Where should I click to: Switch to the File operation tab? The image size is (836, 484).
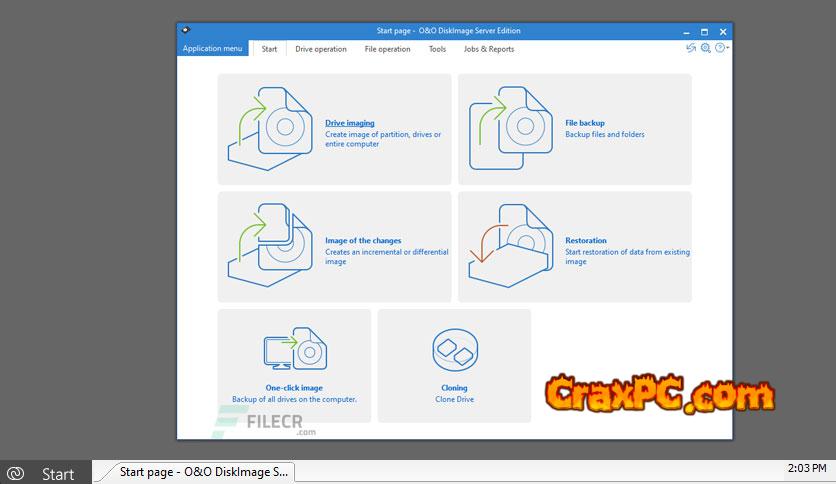click(388, 49)
